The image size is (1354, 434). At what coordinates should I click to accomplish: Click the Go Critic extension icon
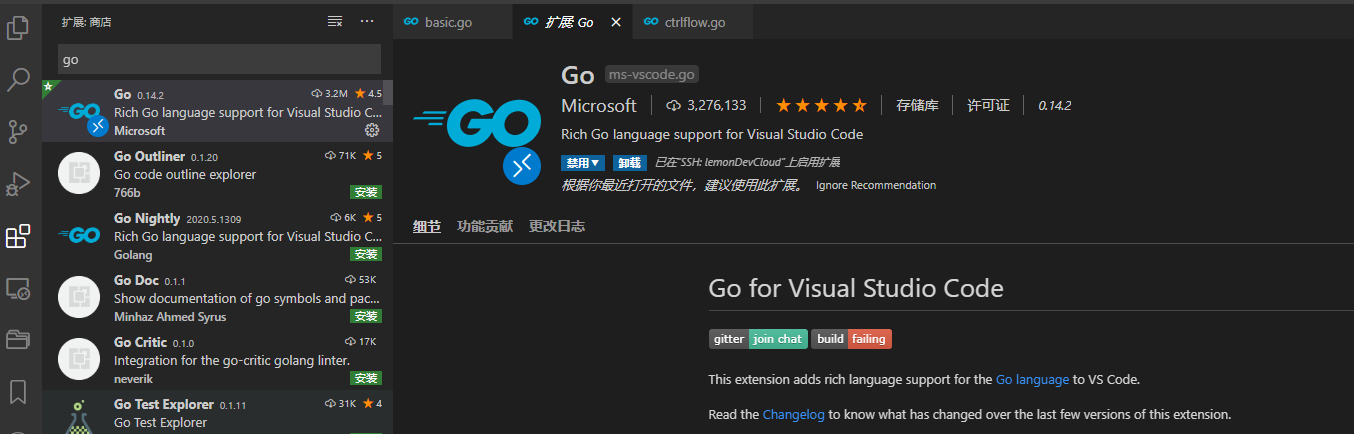(78, 359)
